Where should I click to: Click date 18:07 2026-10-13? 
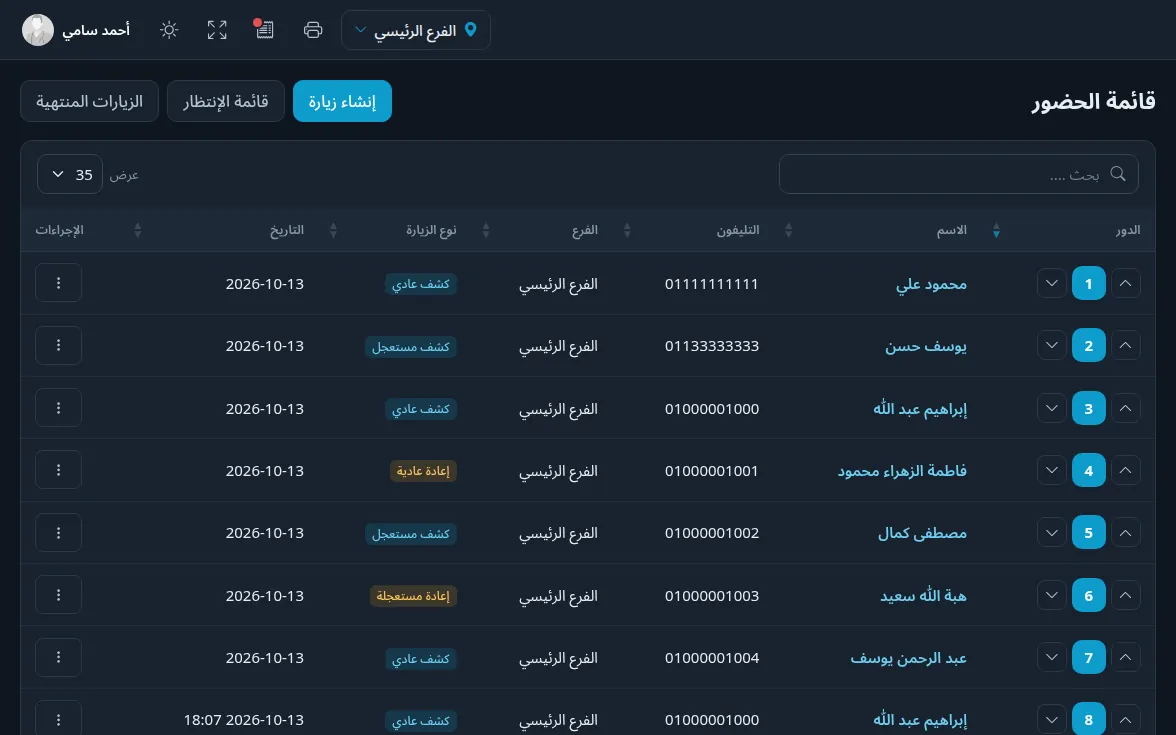(x=244, y=720)
